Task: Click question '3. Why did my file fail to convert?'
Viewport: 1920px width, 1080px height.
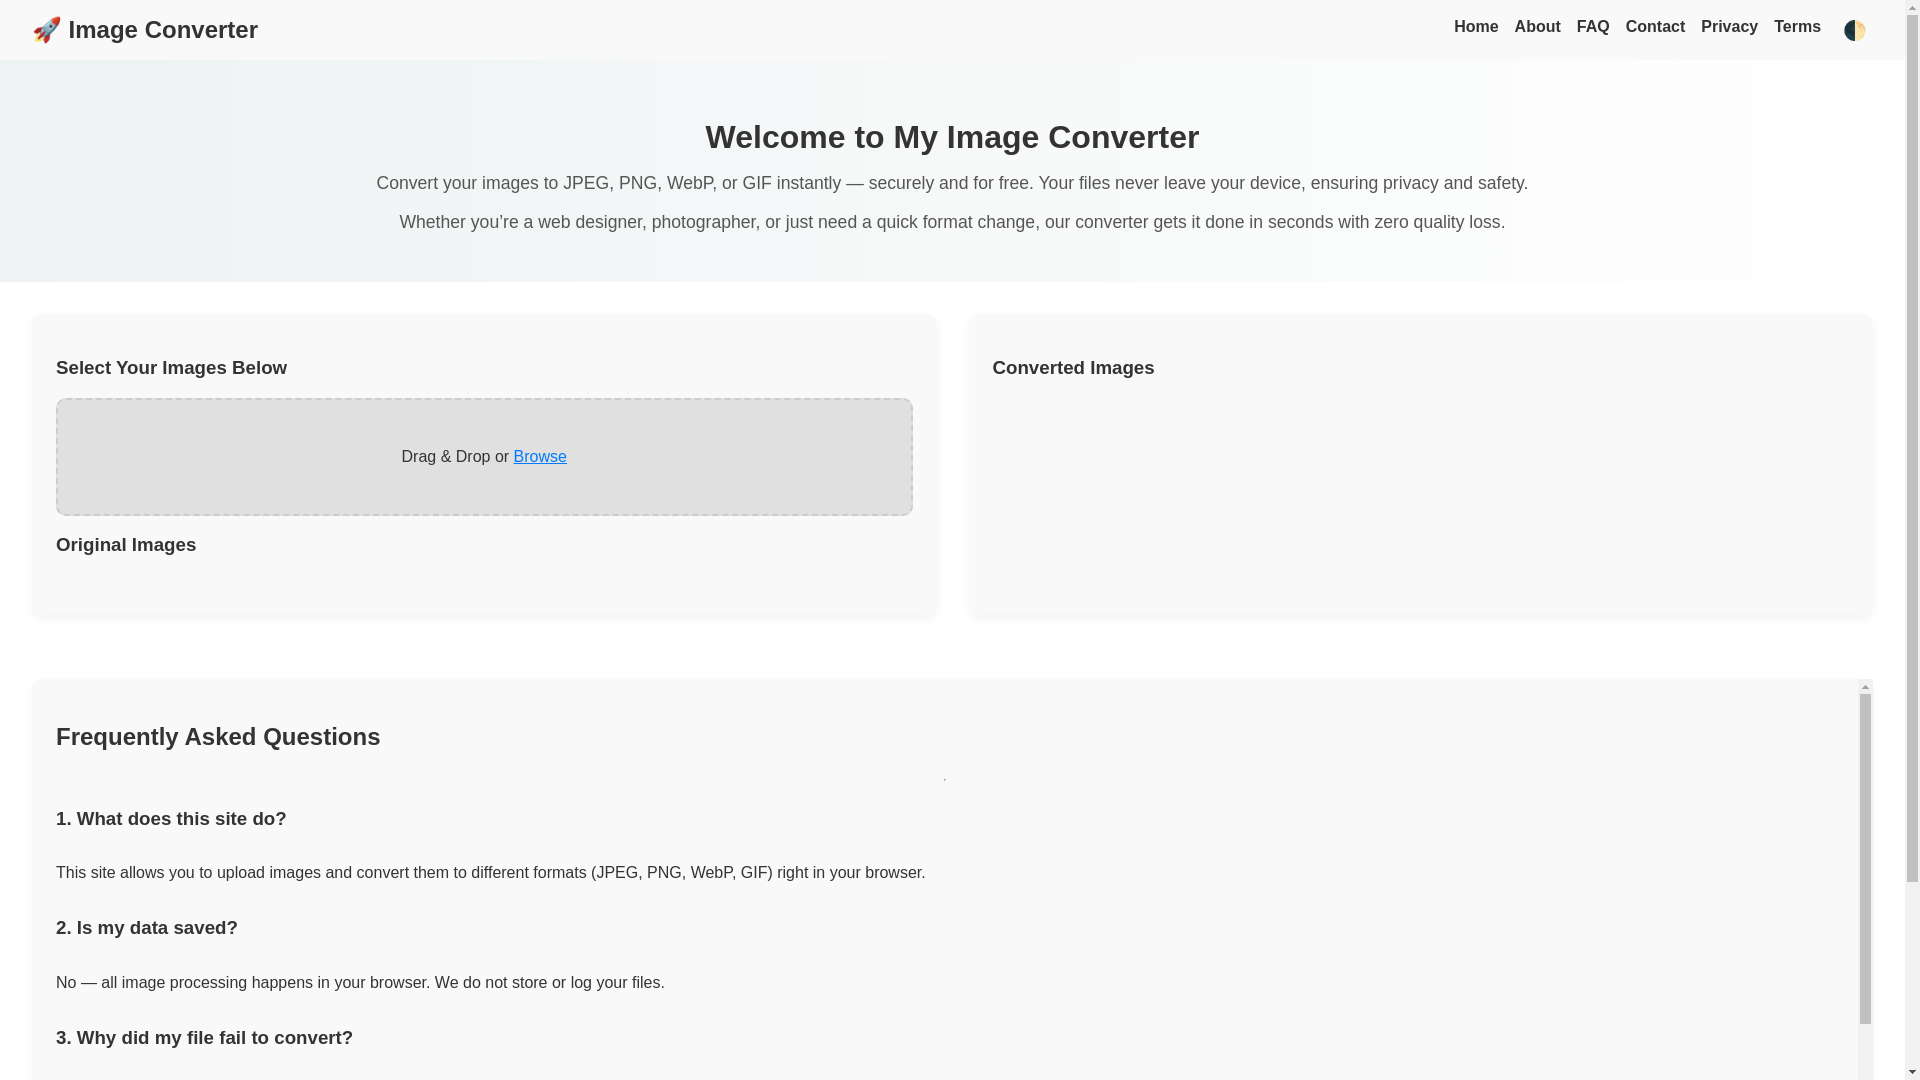Action: click(204, 1038)
